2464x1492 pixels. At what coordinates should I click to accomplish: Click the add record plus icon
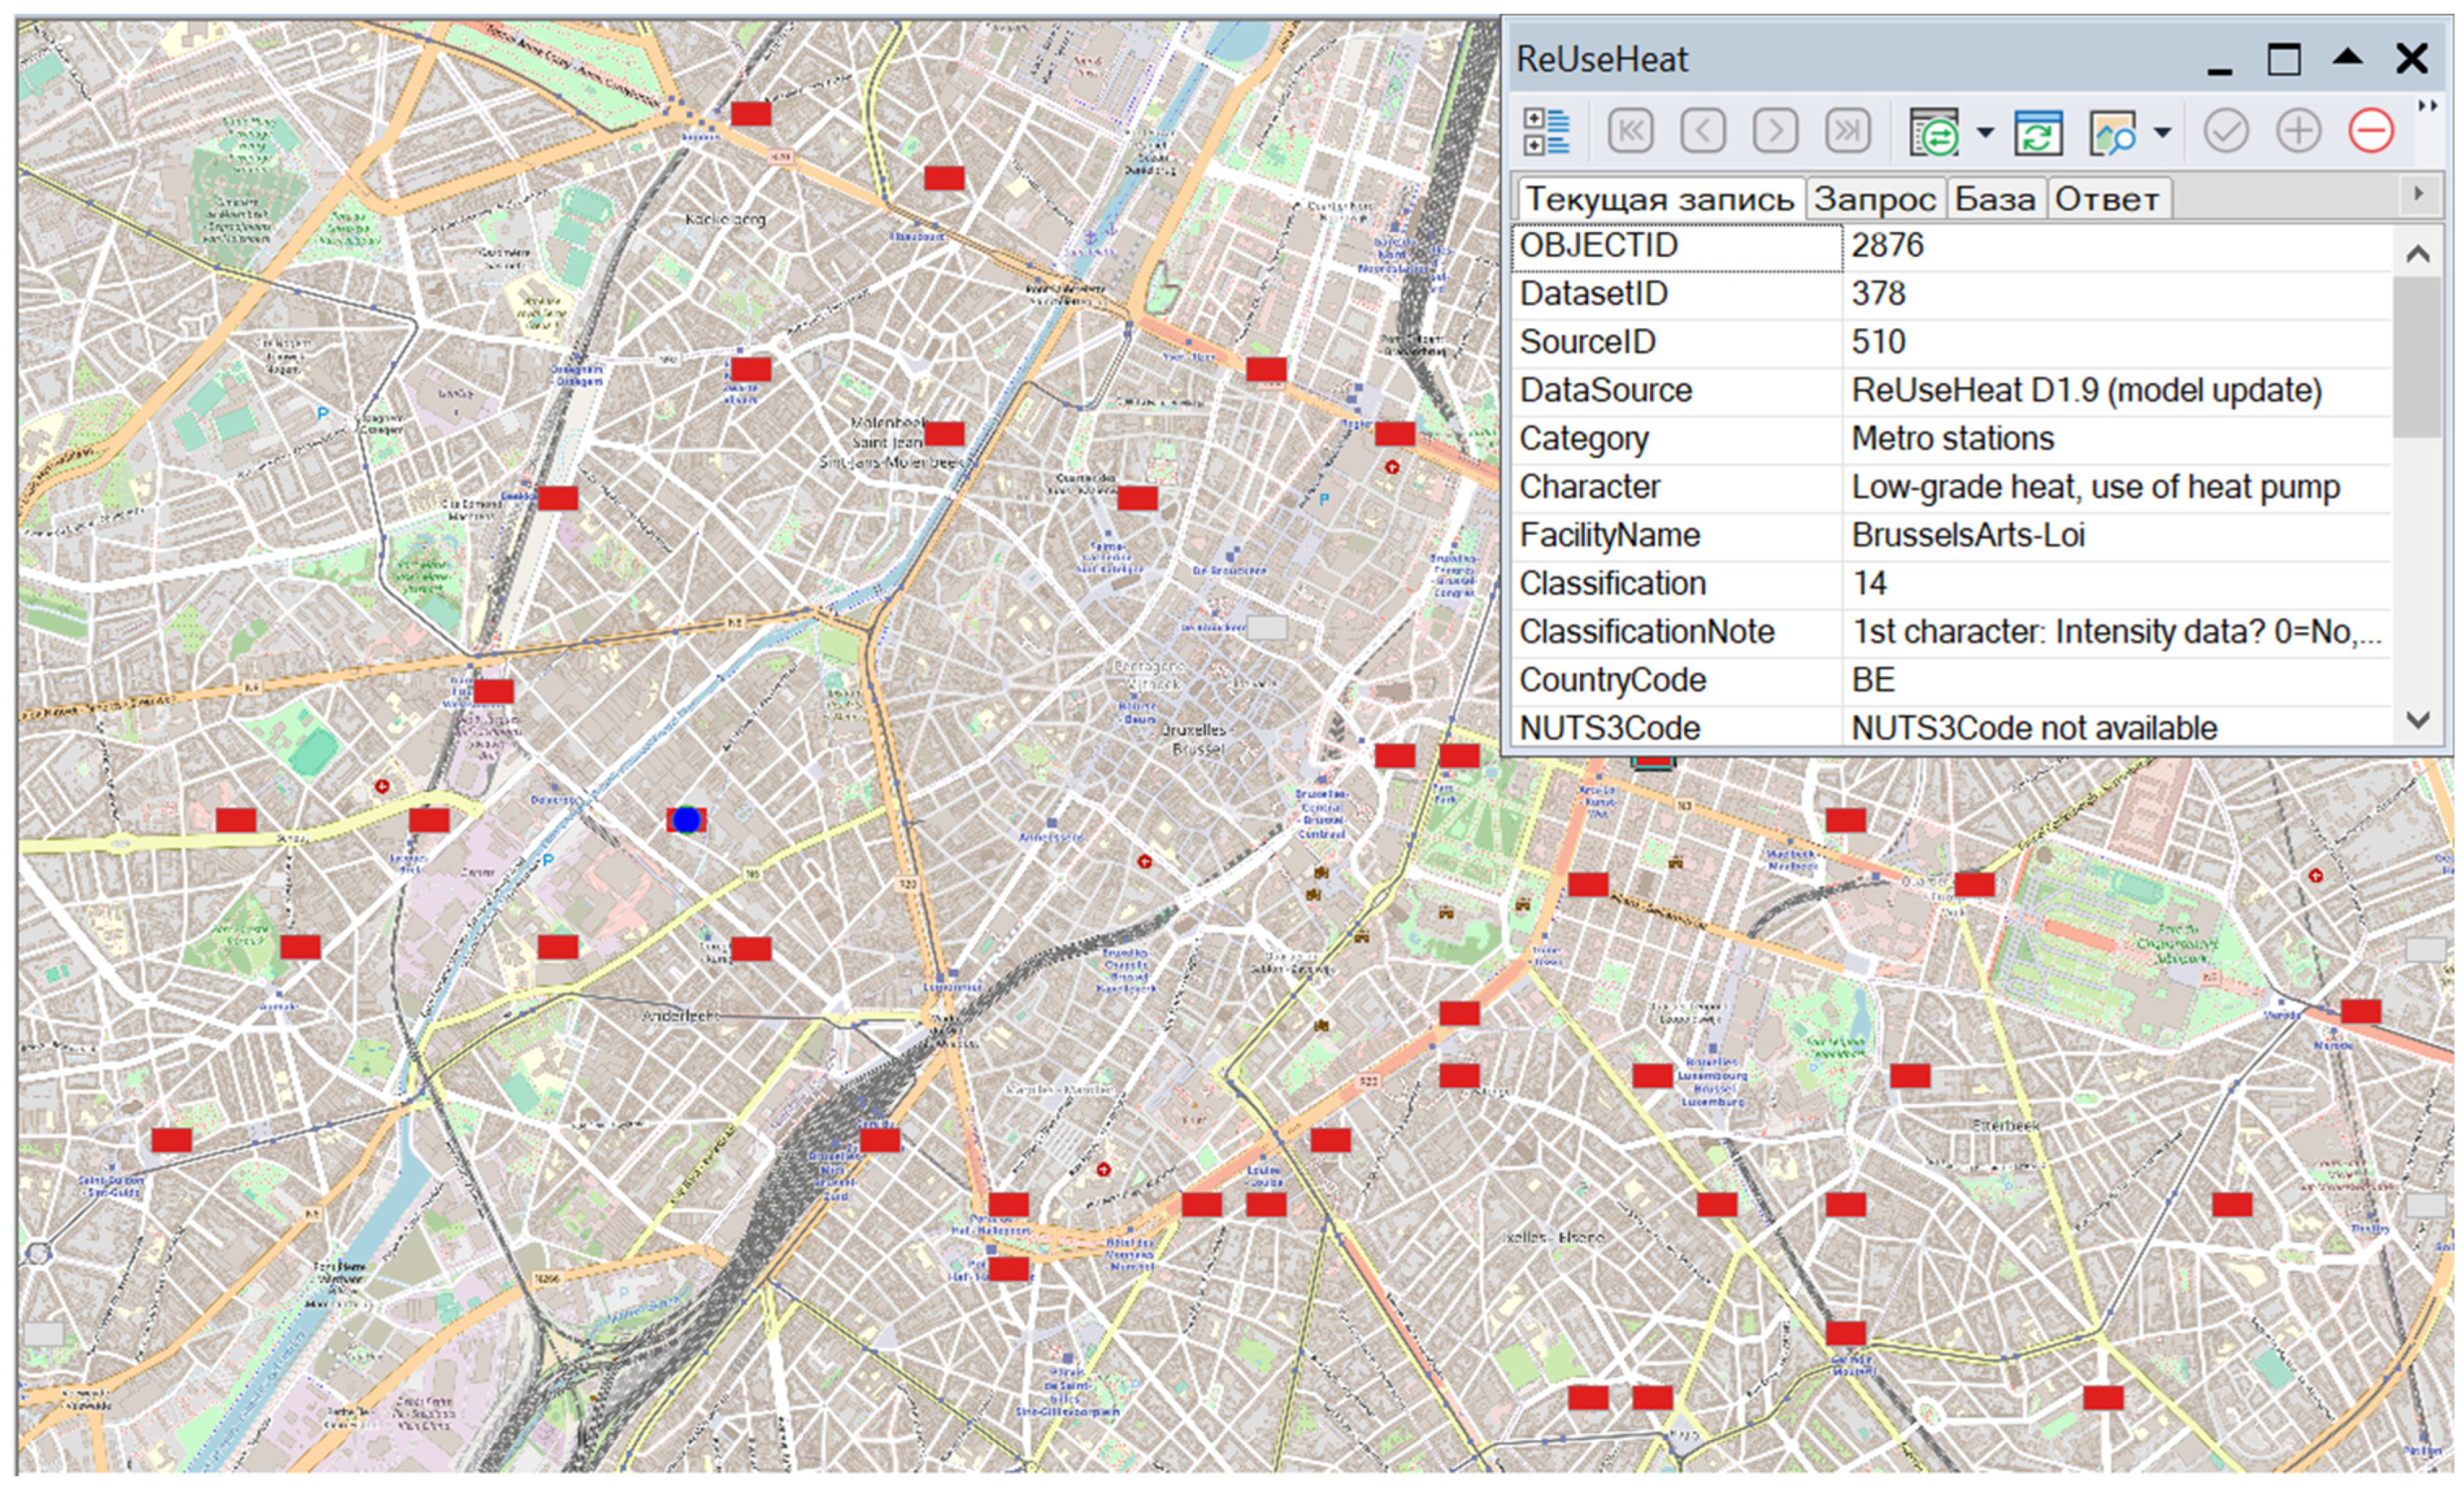(x=2298, y=132)
